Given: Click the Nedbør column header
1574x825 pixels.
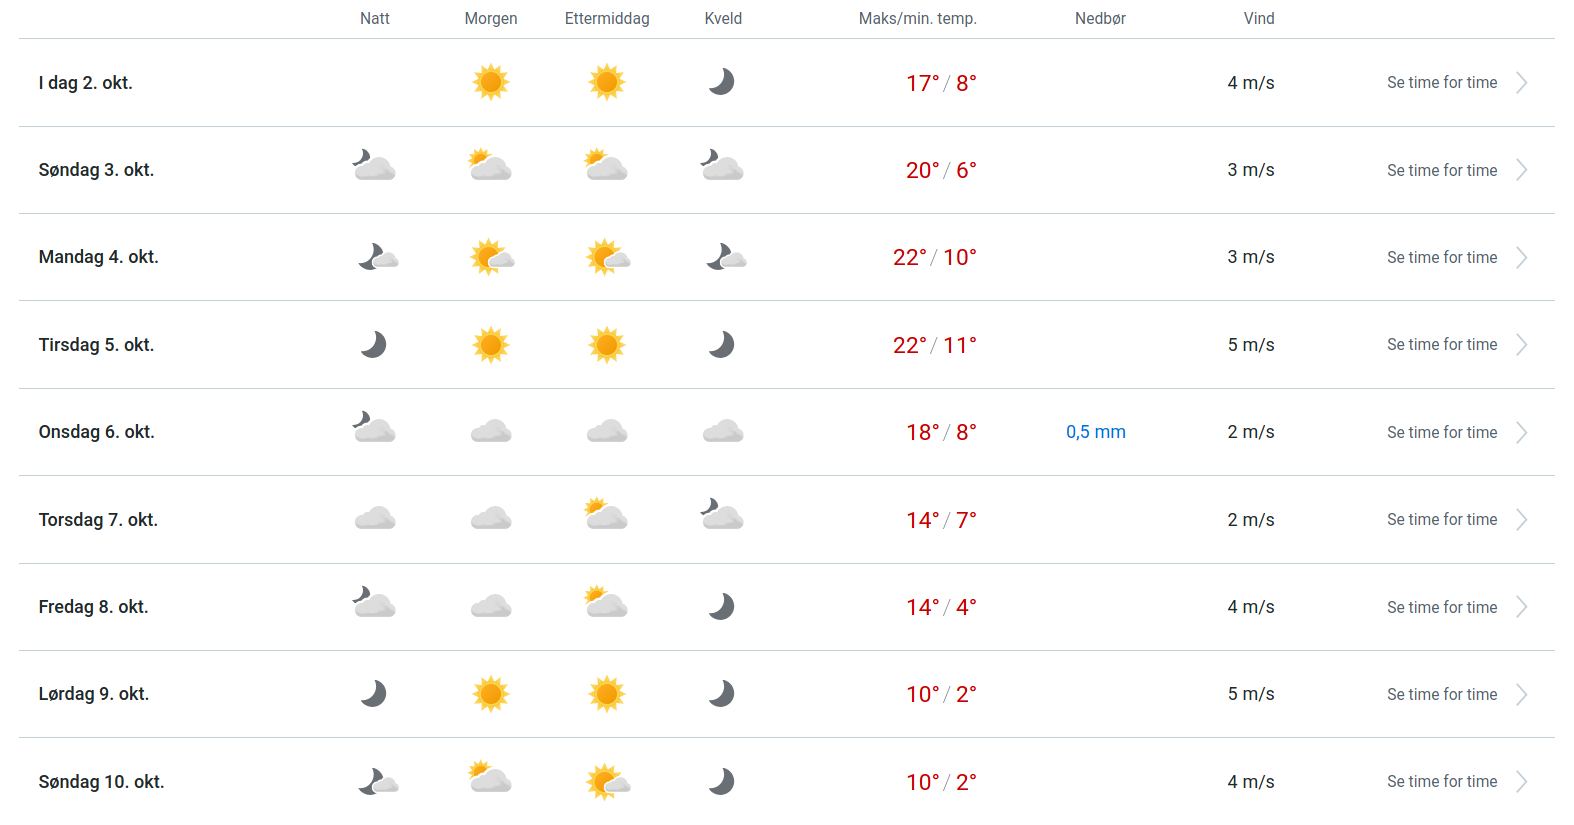Looking at the screenshot, I should [x=1100, y=18].
